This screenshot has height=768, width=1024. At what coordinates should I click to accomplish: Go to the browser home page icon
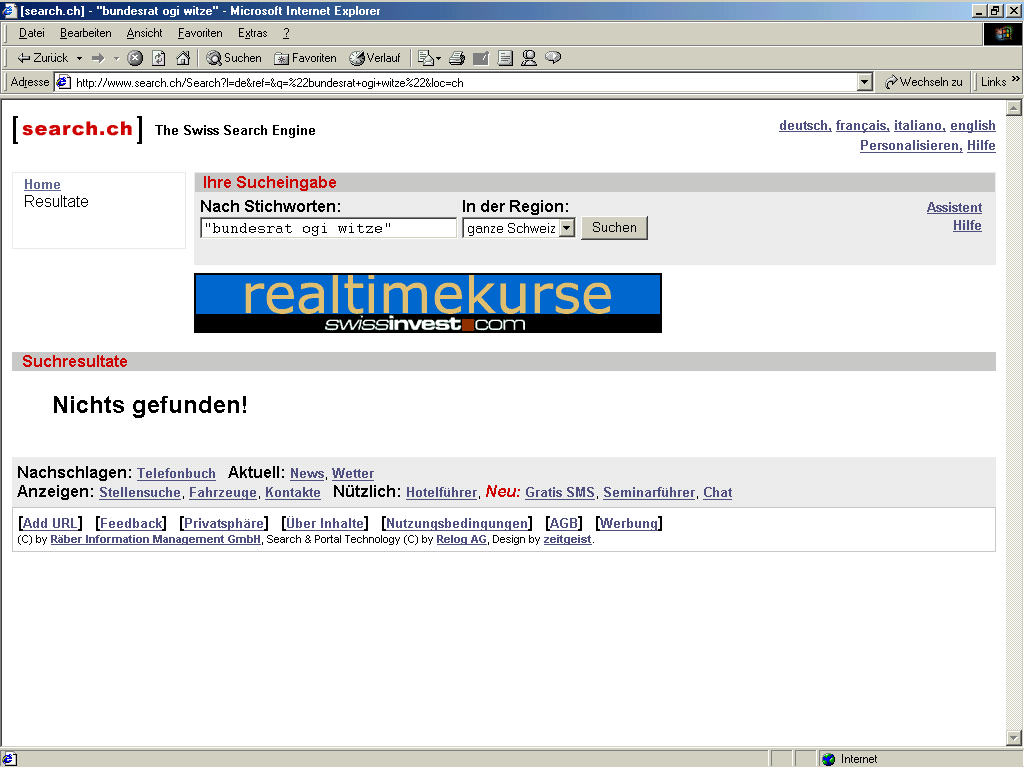coord(184,58)
